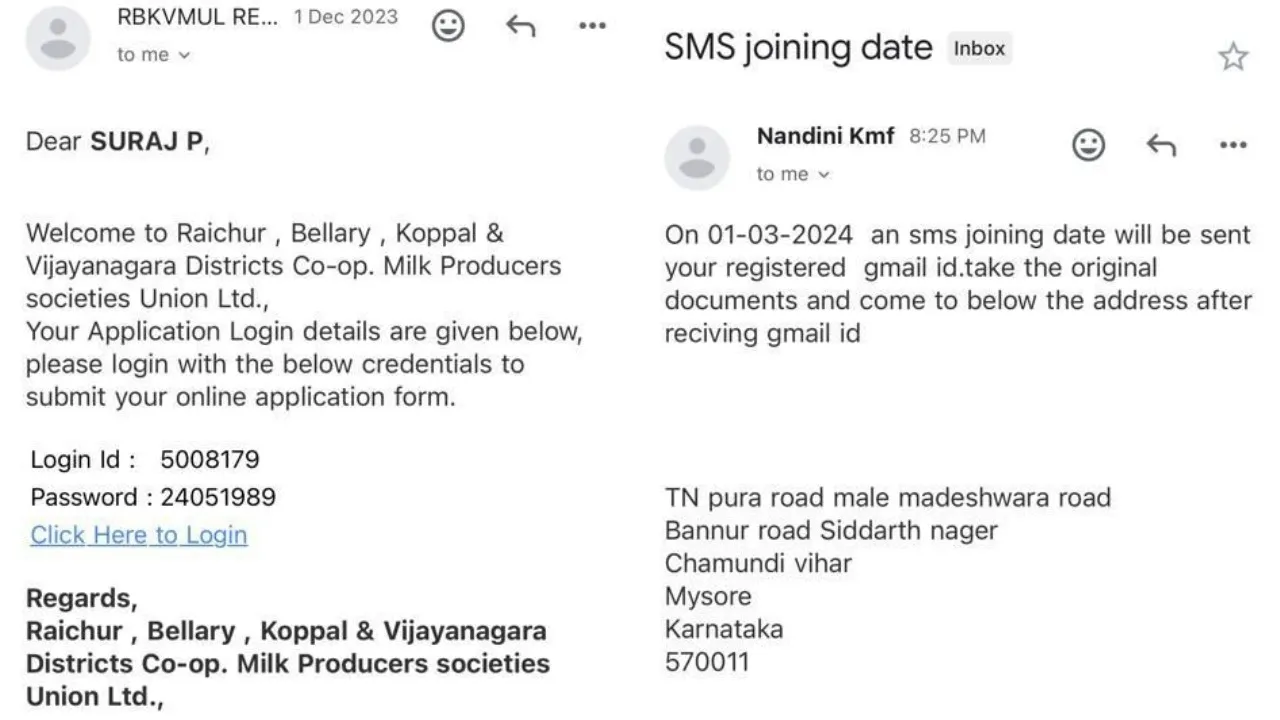
Task: Click the 8:25 PM timestamp
Action: pyautogui.click(x=946, y=136)
